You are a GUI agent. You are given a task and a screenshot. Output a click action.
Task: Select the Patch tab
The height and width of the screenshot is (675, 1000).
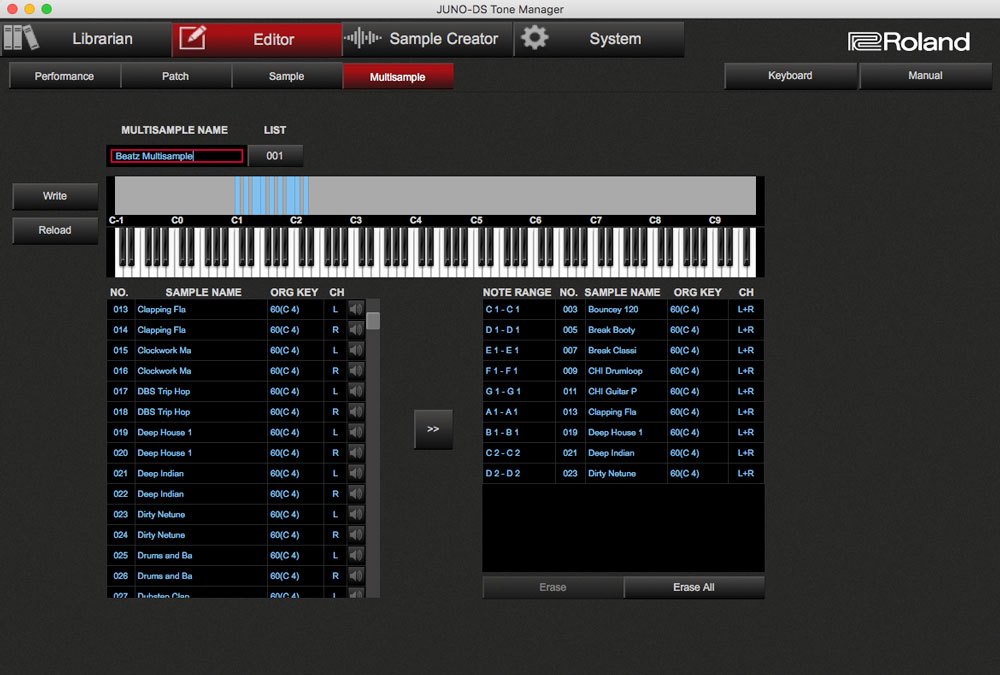[x=175, y=76]
